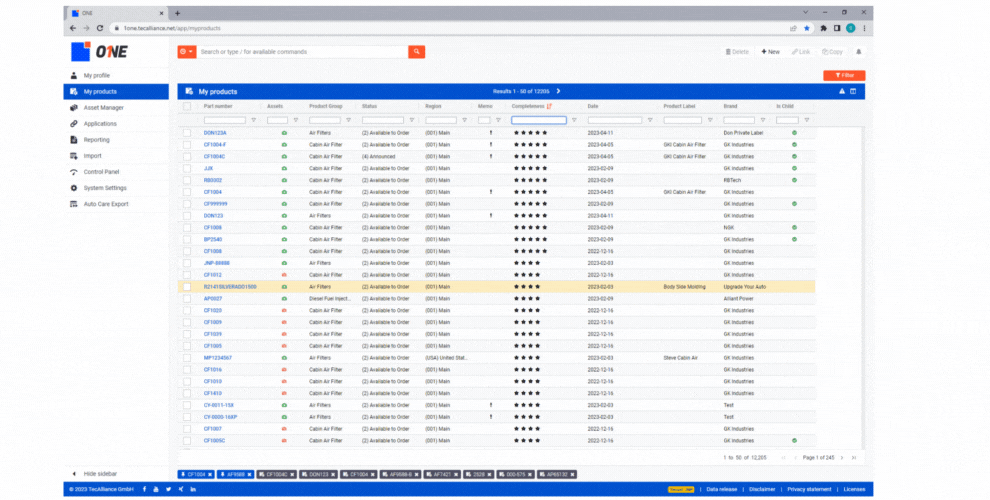Check the row checkbox for CF1004-F
The image size is (990, 500).
187,144
